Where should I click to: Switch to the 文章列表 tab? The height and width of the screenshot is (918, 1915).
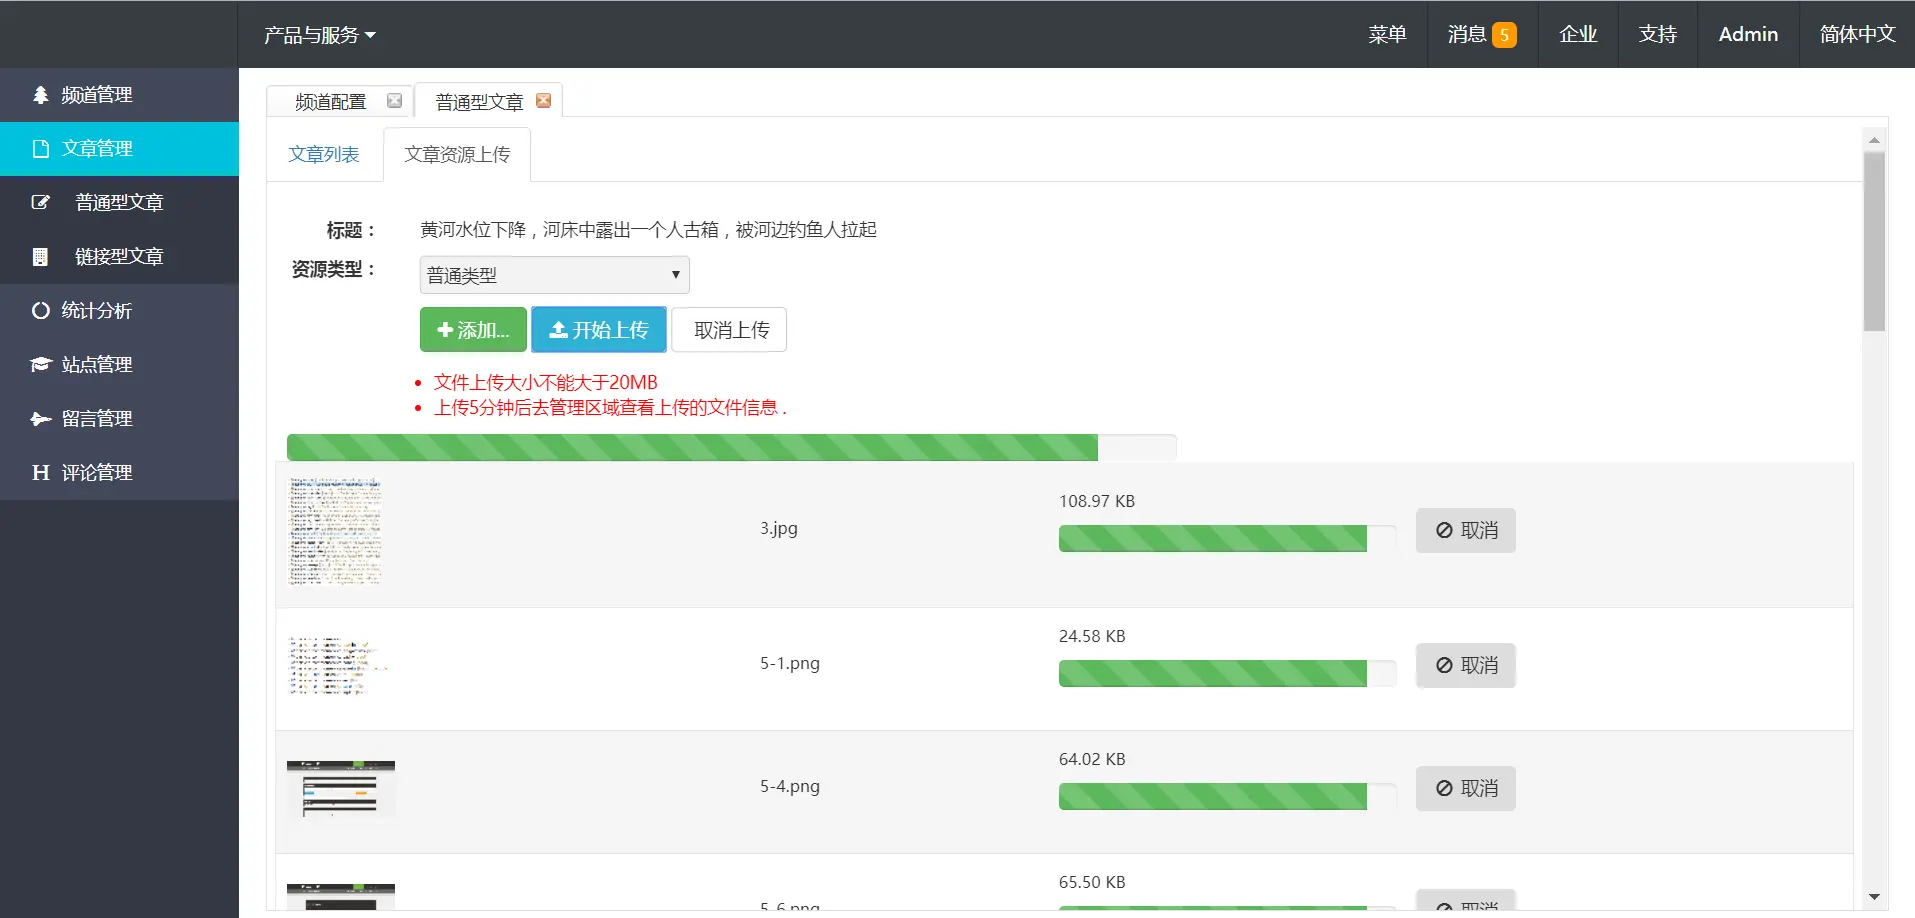click(x=324, y=155)
